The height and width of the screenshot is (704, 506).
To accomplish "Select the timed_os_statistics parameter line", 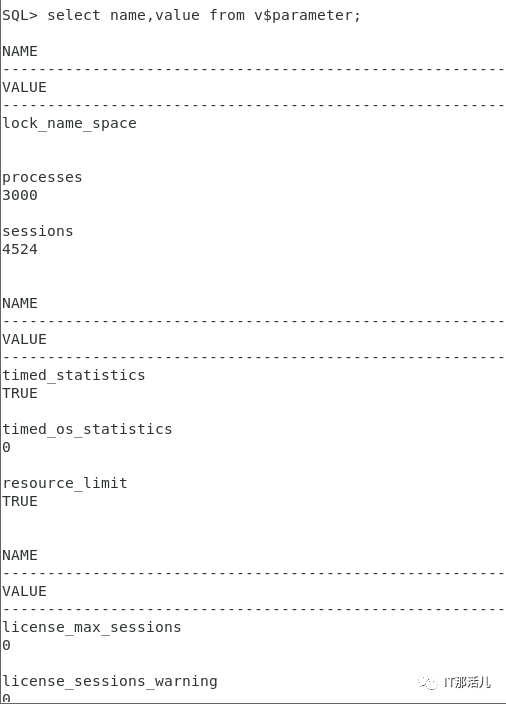I will click(87, 429).
